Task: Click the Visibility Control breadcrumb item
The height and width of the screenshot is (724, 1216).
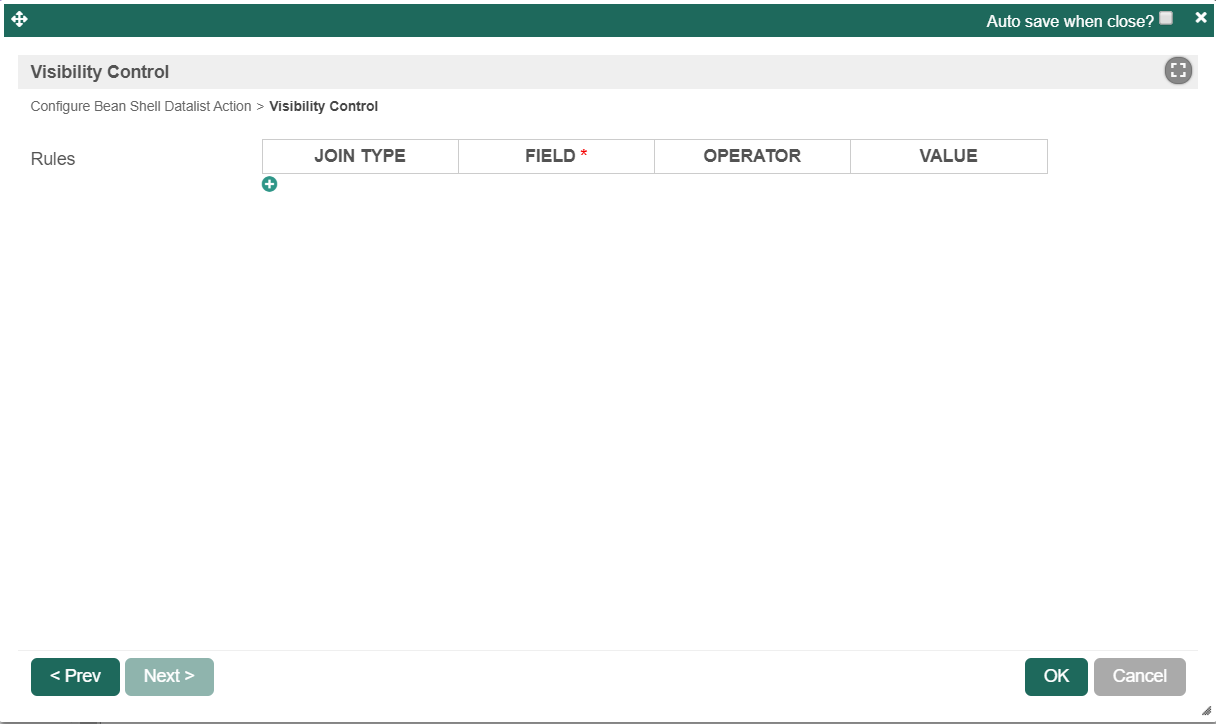Action: pos(323,106)
